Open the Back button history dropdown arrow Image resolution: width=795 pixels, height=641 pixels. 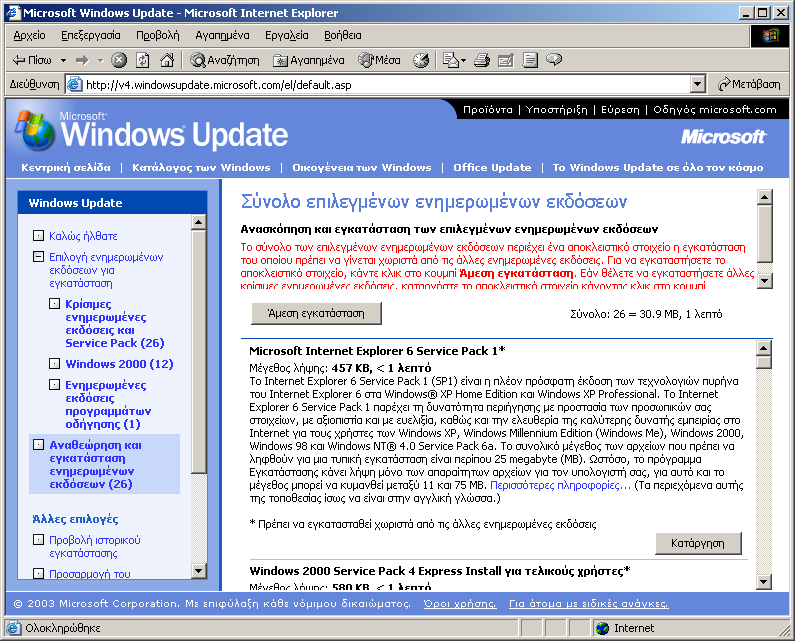point(63,60)
